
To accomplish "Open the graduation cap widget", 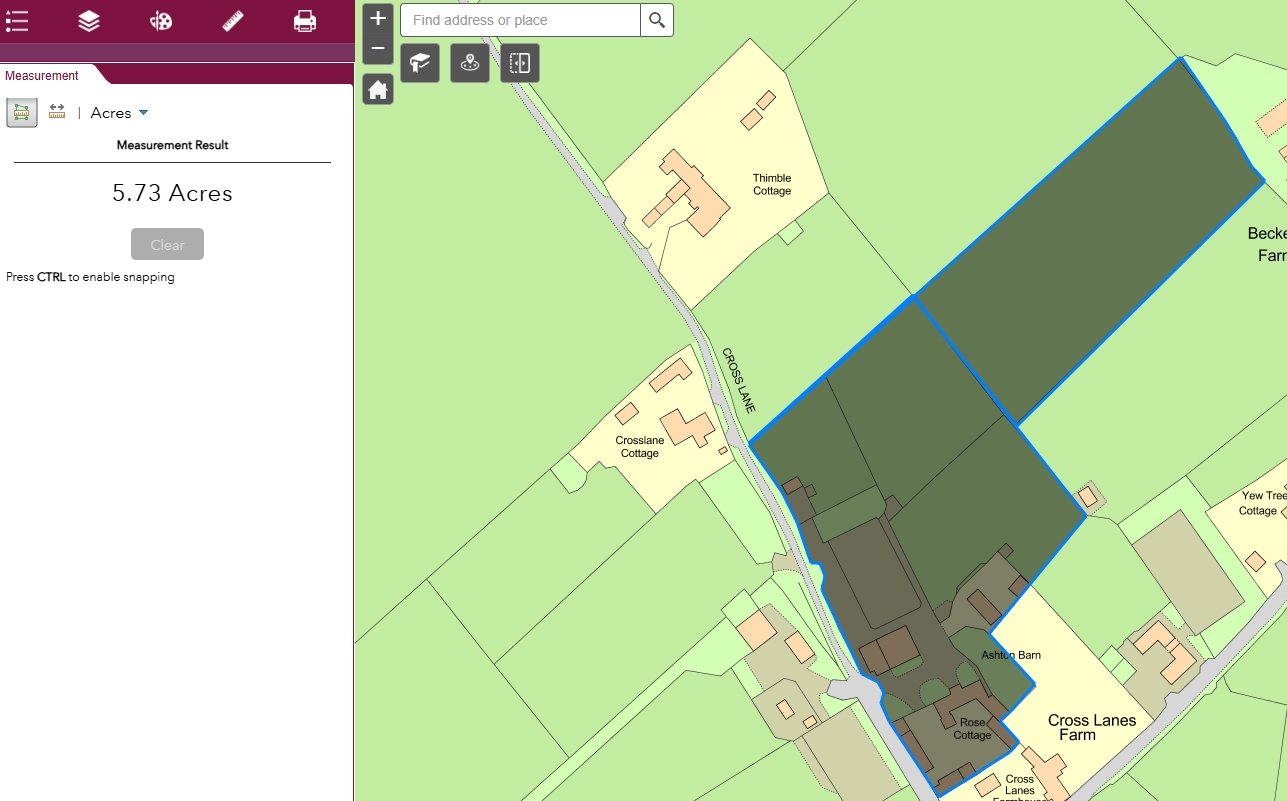I will pos(420,63).
